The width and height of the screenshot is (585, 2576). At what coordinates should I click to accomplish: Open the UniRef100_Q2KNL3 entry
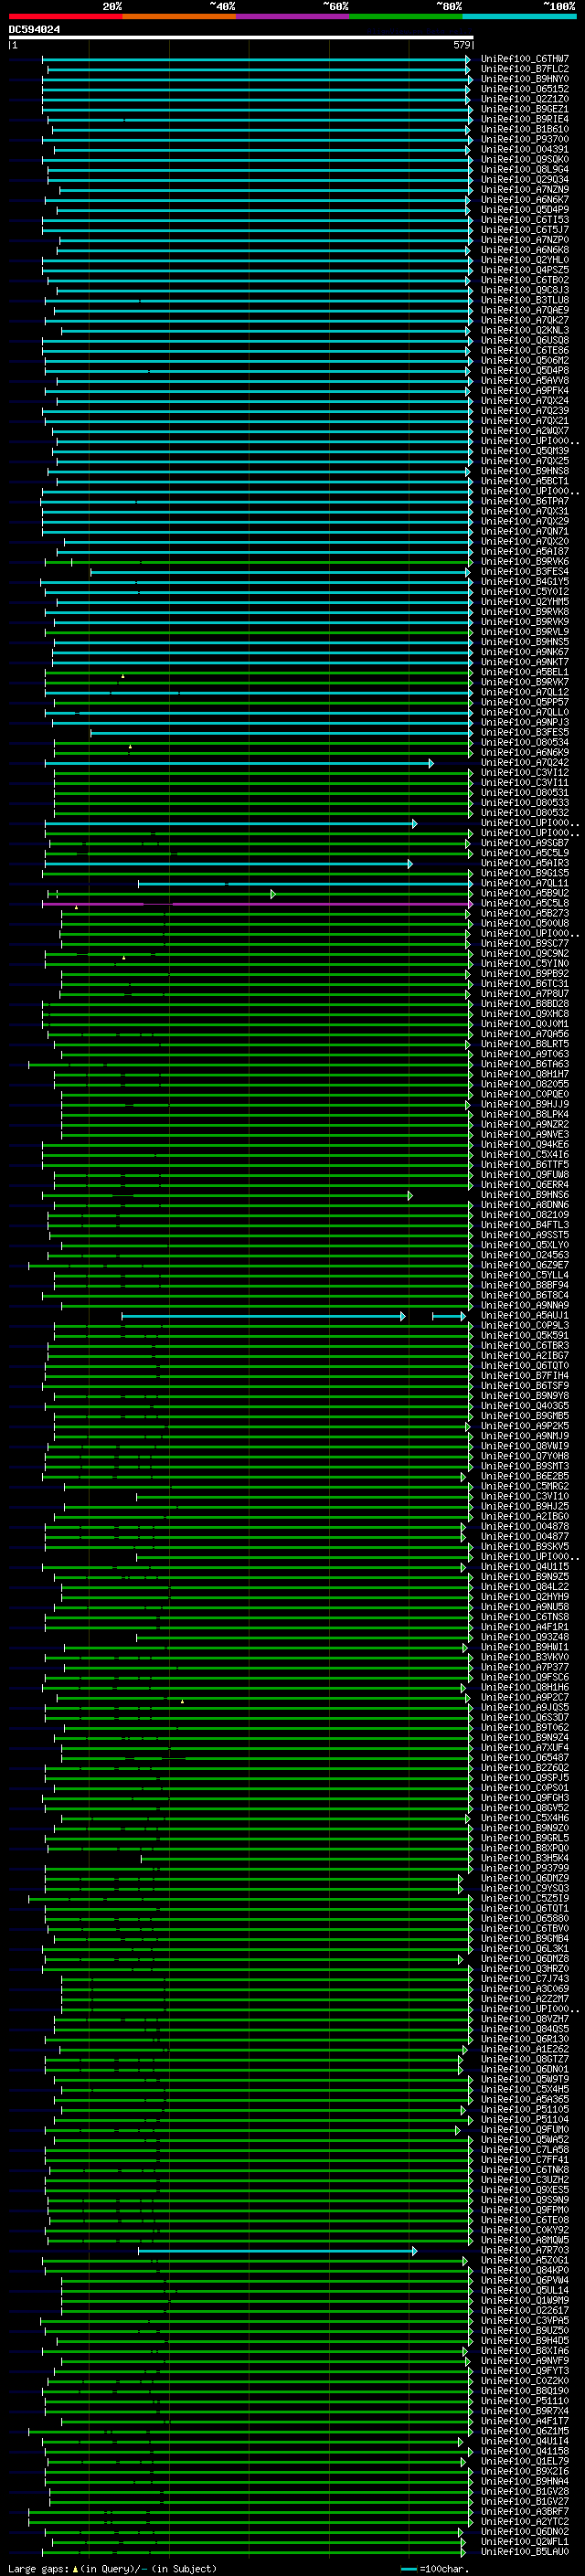(x=524, y=330)
